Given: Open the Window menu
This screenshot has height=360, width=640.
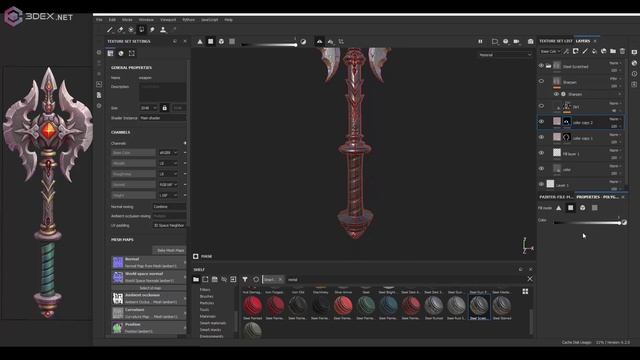Looking at the screenshot, I should click(x=146, y=20).
